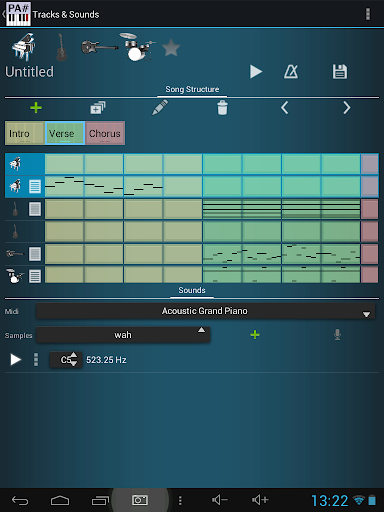Open the Acoustic Grand Piano MIDI dropdown

(206, 311)
